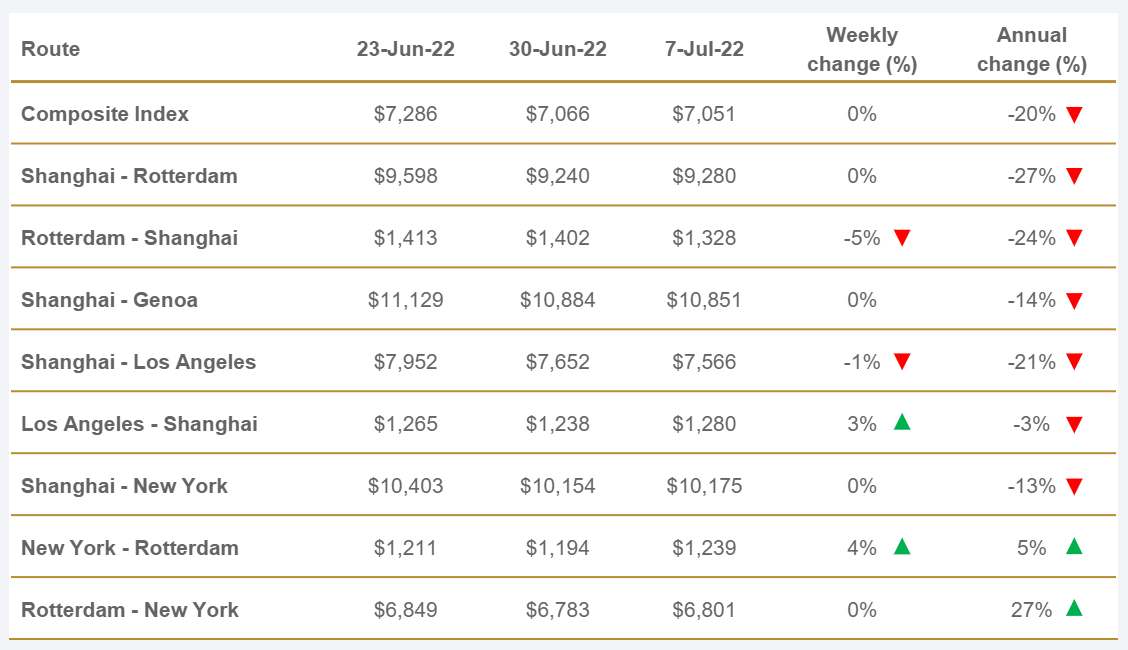The image size is (1128, 650).
Task: Click the 7-Jul-22 column header
Action: pos(704,49)
